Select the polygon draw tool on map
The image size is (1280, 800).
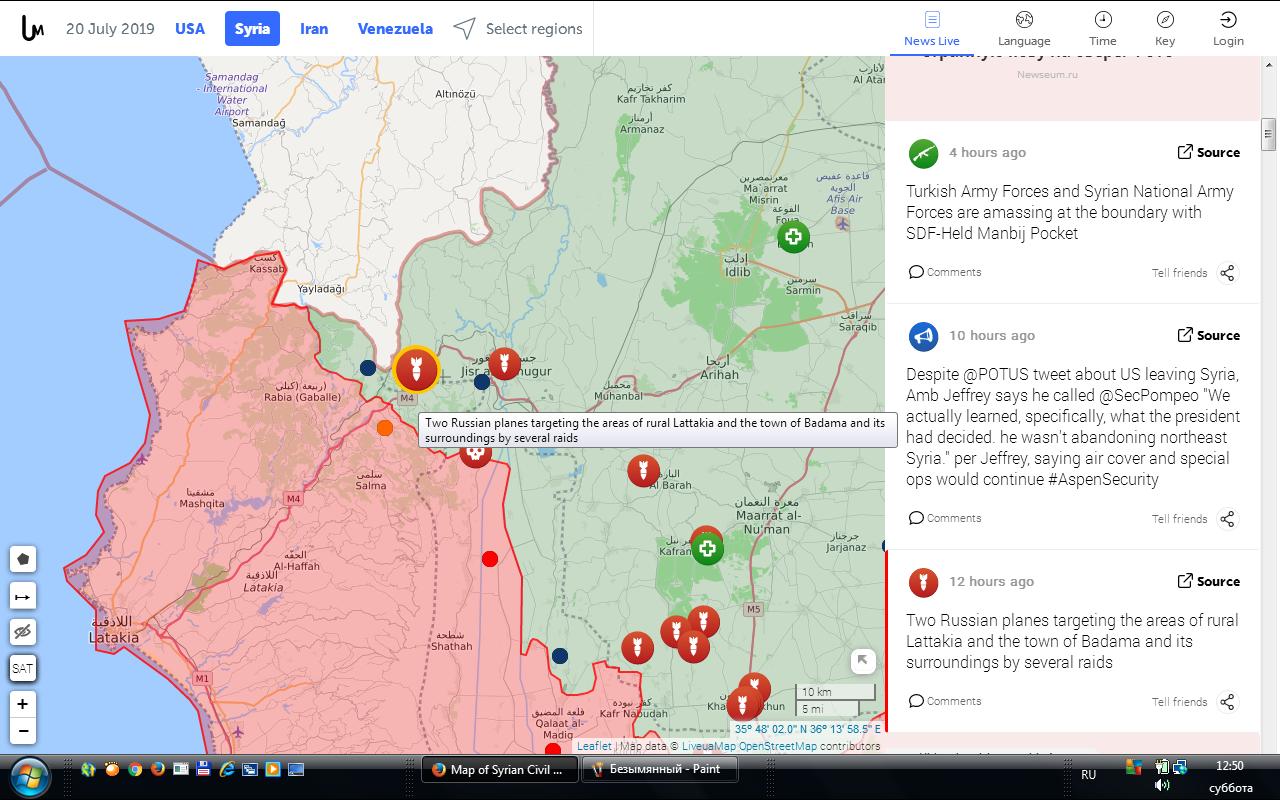23,559
